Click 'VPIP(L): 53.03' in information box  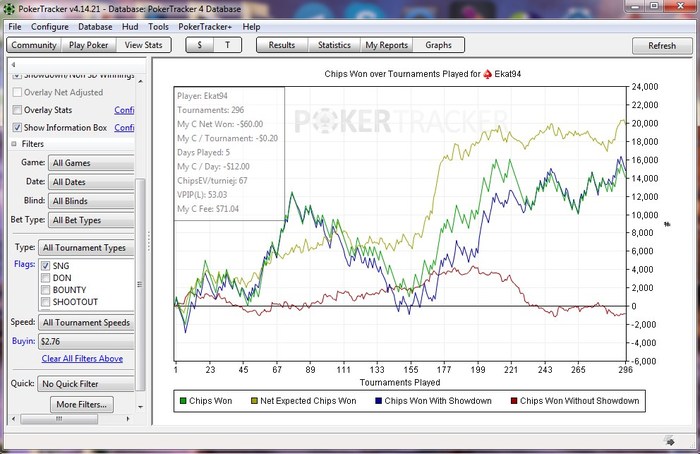(202, 195)
